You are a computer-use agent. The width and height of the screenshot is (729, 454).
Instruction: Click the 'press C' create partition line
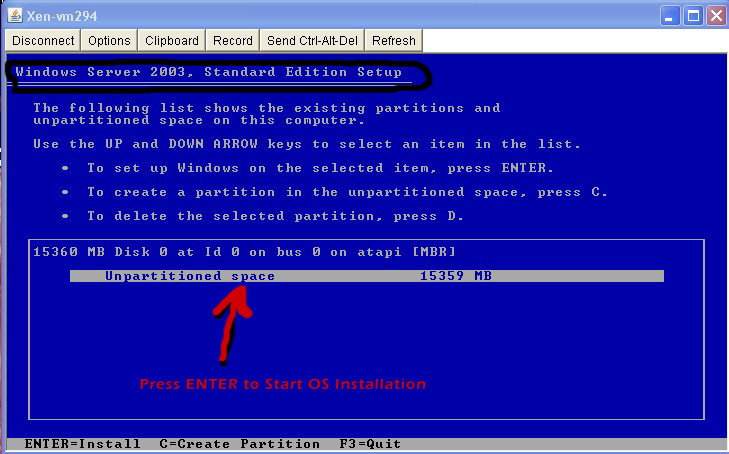pyautogui.click(x=347, y=192)
